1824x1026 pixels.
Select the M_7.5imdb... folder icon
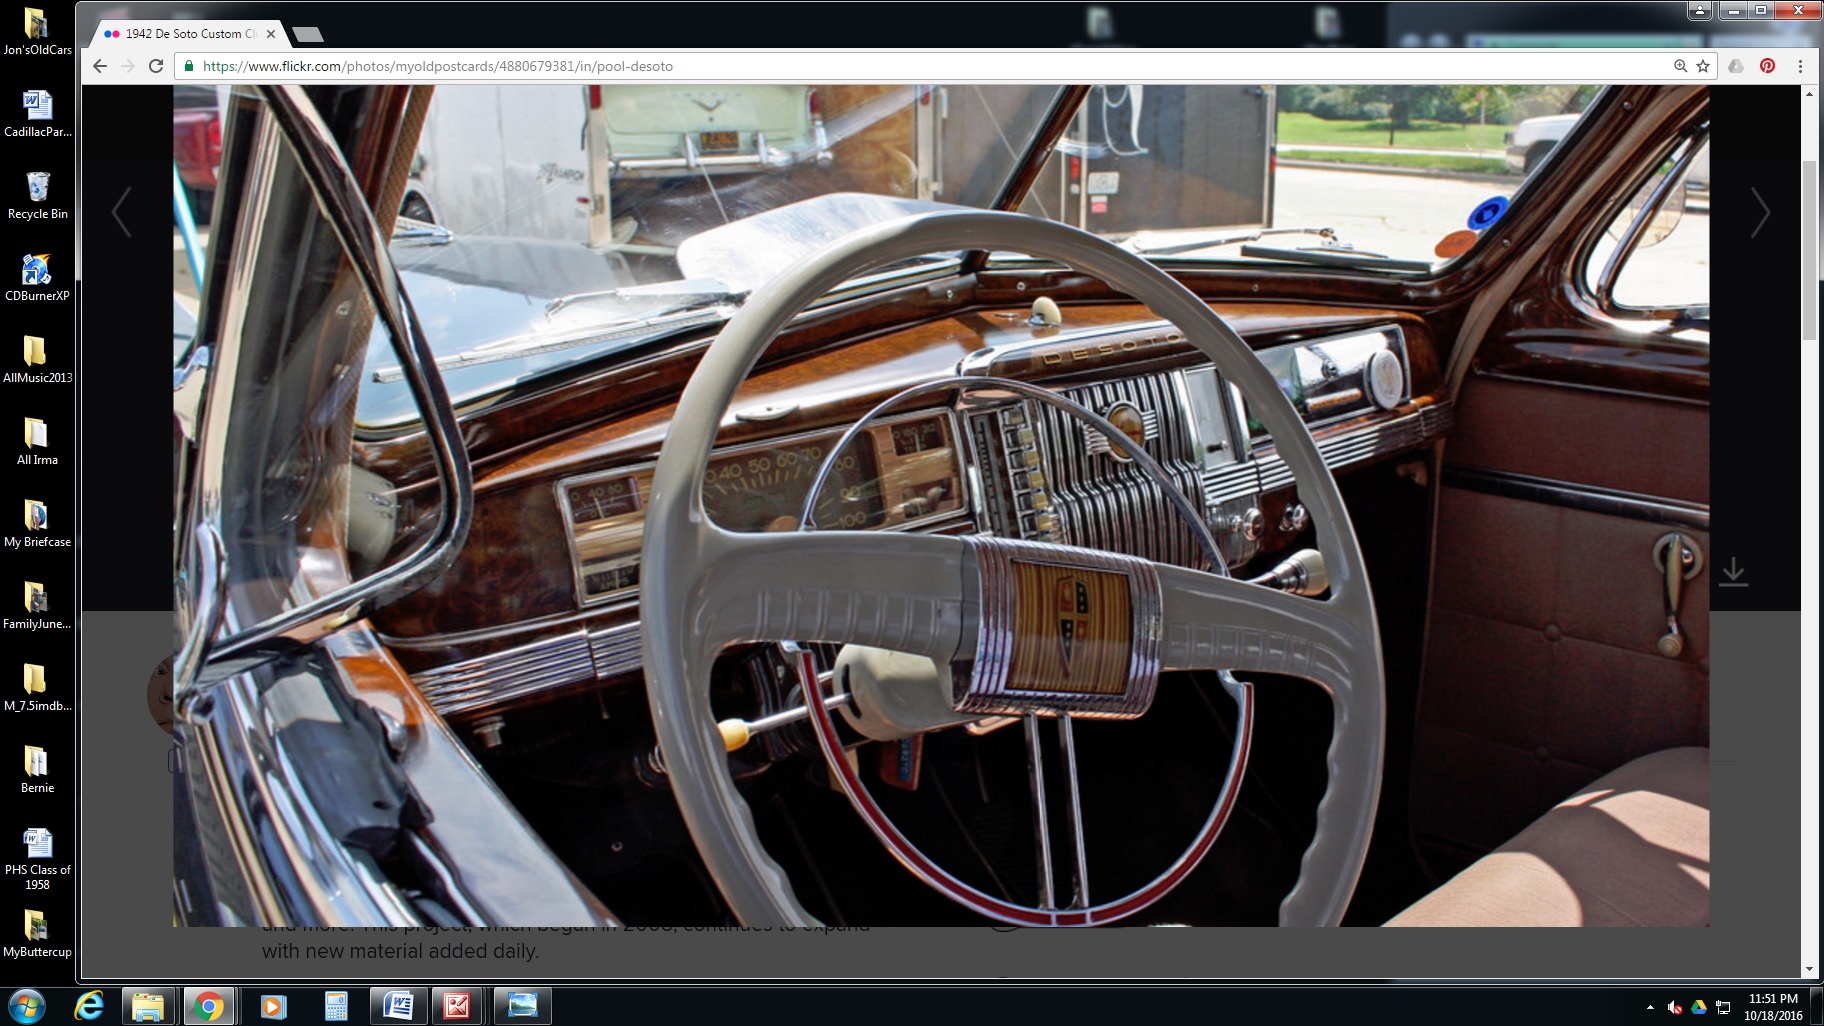(x=37, y=687)
